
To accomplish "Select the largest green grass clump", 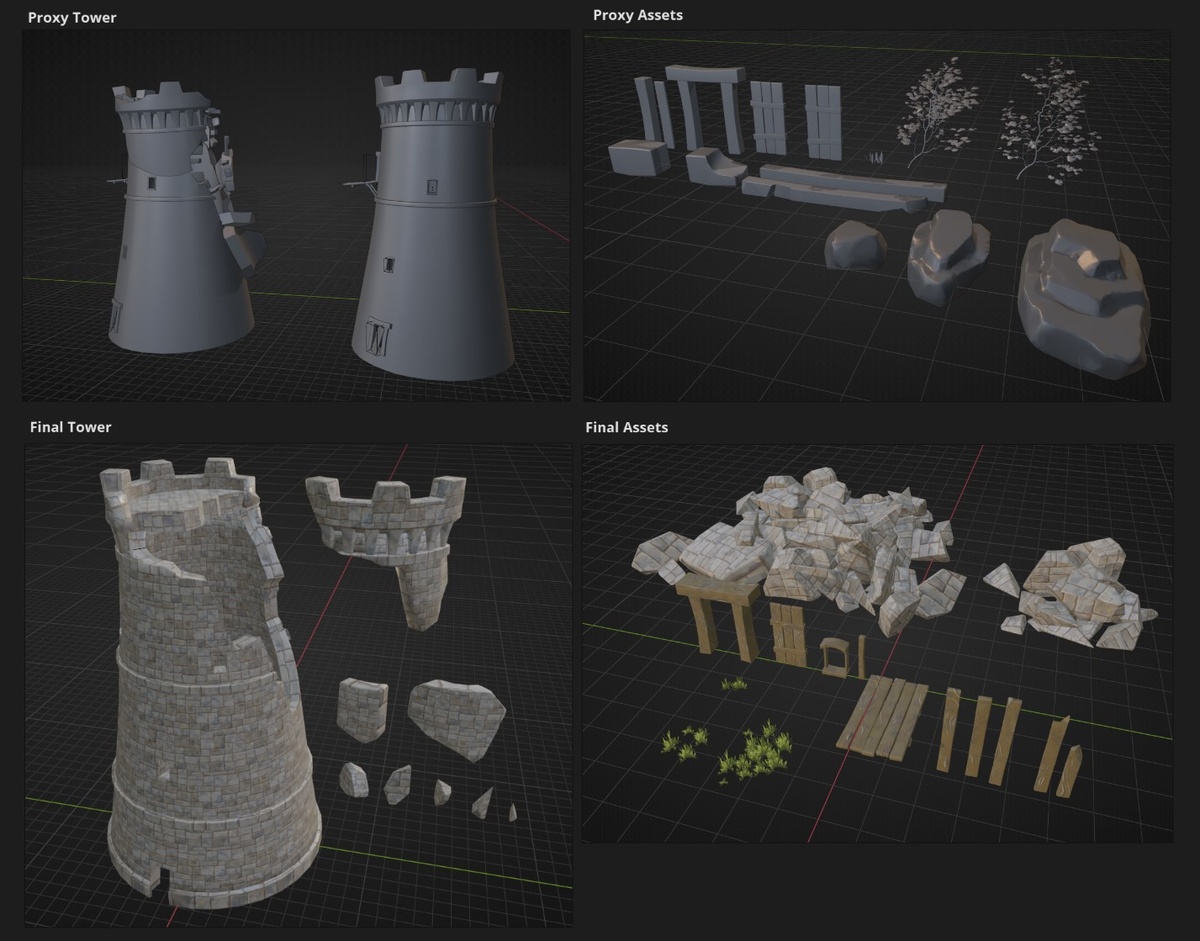I will coord(754,755).
